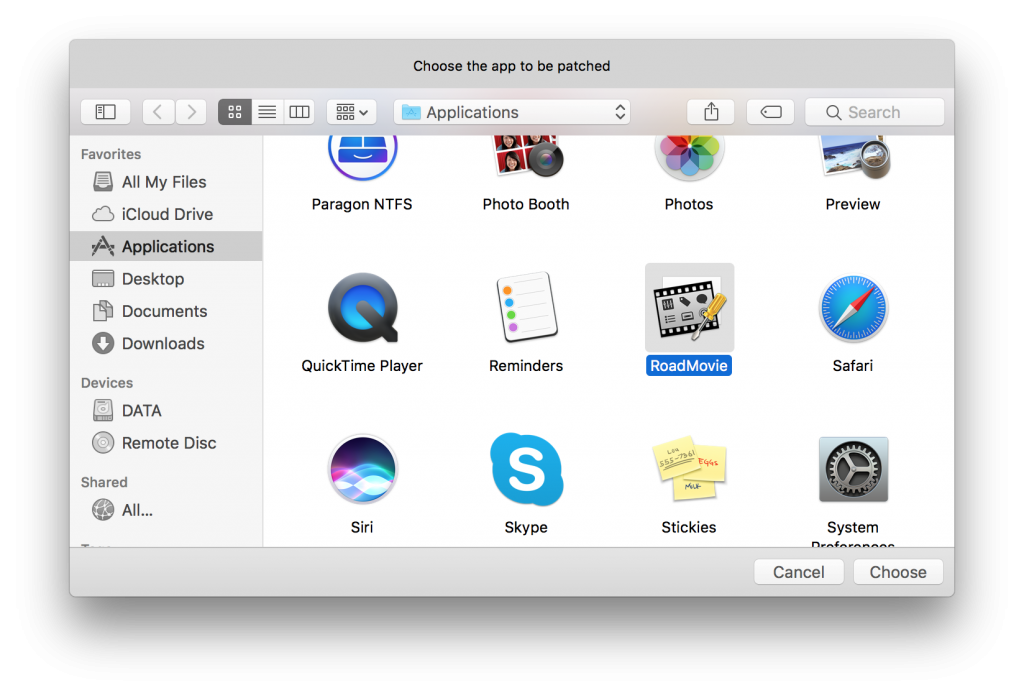
Task: Click the Choose button
Action: point(897,572)
